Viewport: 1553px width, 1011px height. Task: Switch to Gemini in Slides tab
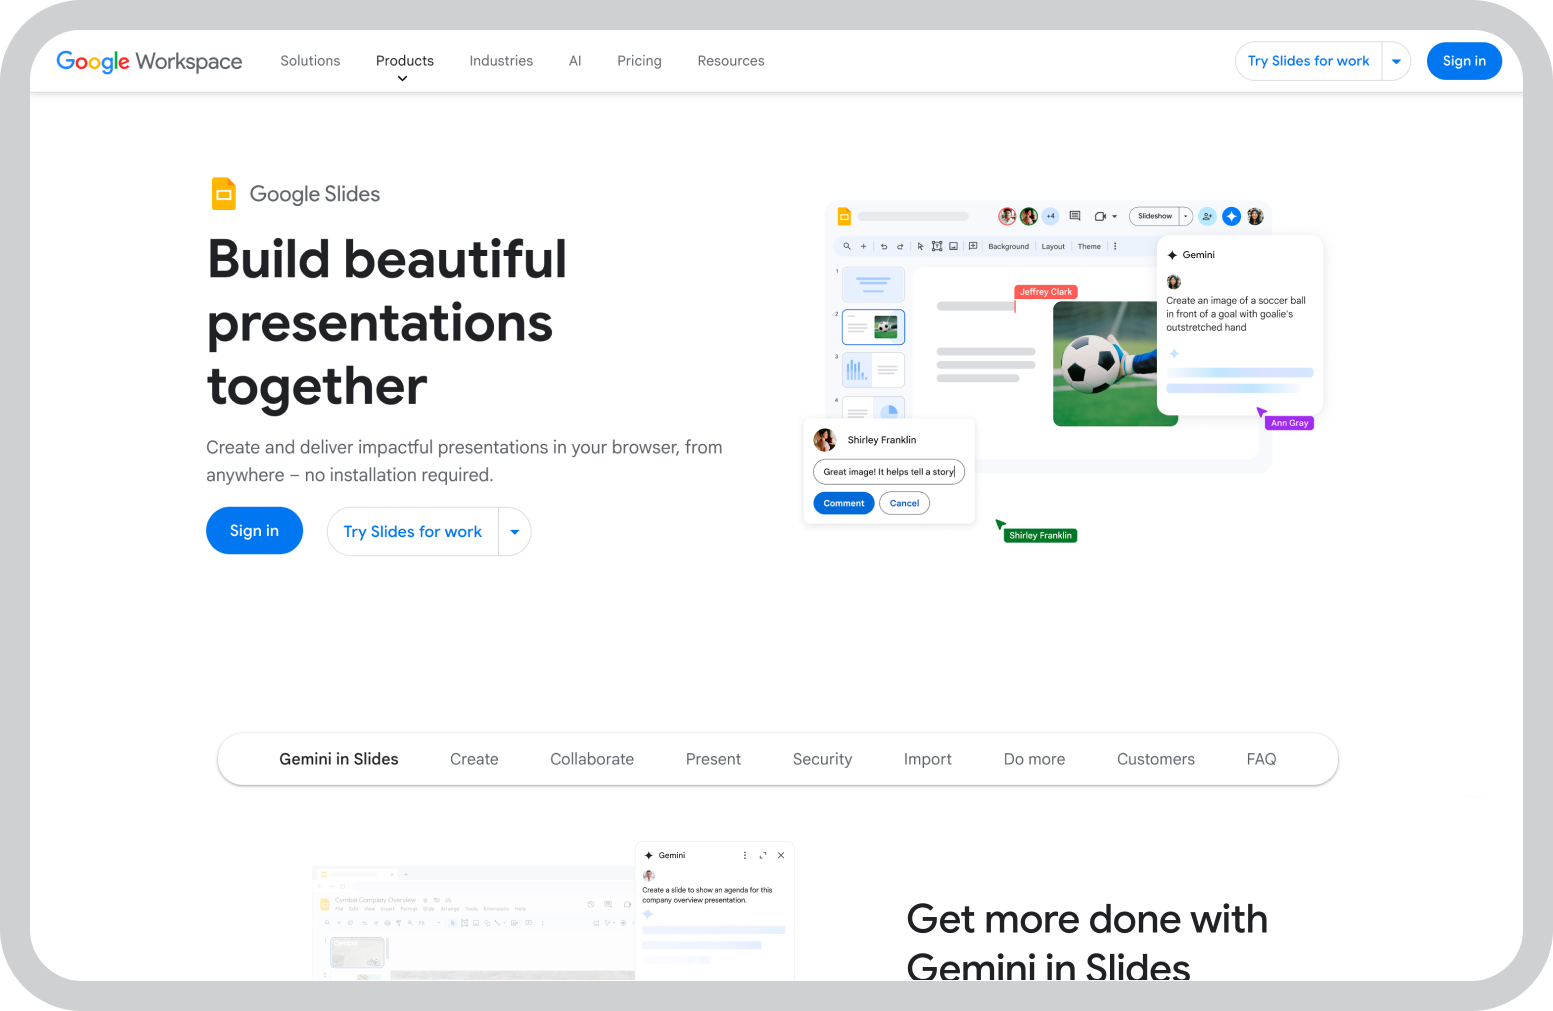(x=339, y=759)
